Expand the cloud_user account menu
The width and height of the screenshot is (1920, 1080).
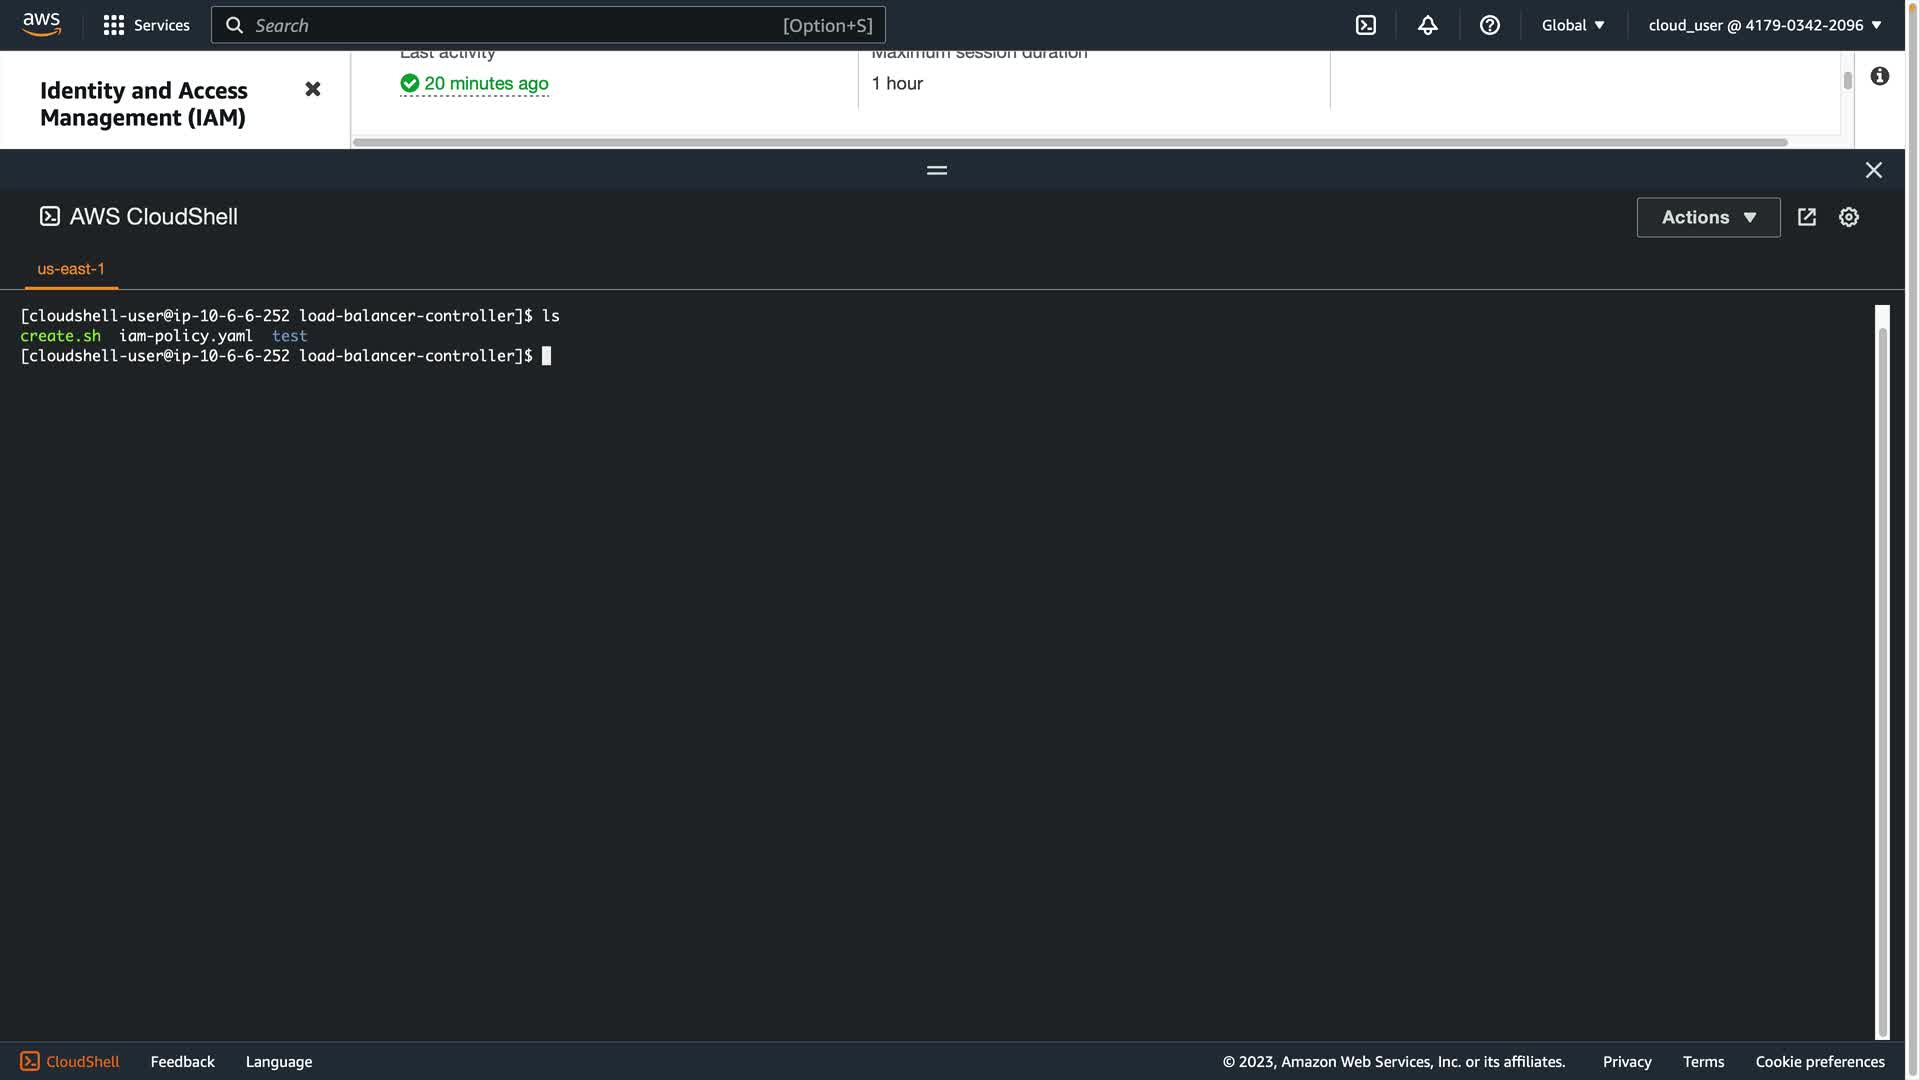(x=1764, y=25)
